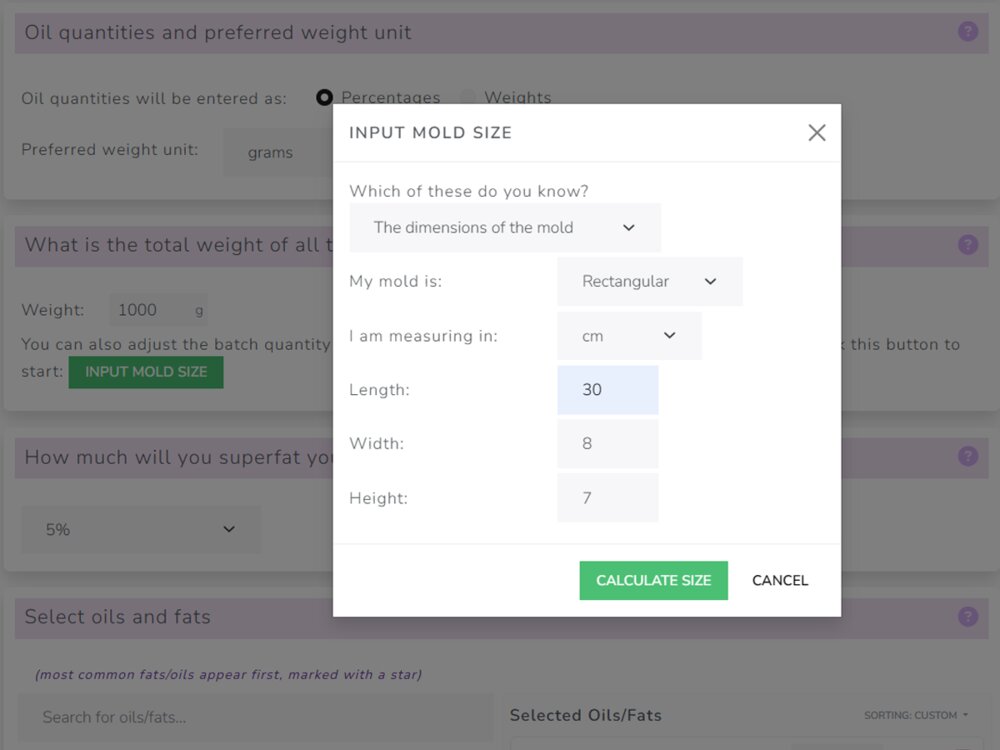Click the Search for oils/fats box

coord(254,717)
